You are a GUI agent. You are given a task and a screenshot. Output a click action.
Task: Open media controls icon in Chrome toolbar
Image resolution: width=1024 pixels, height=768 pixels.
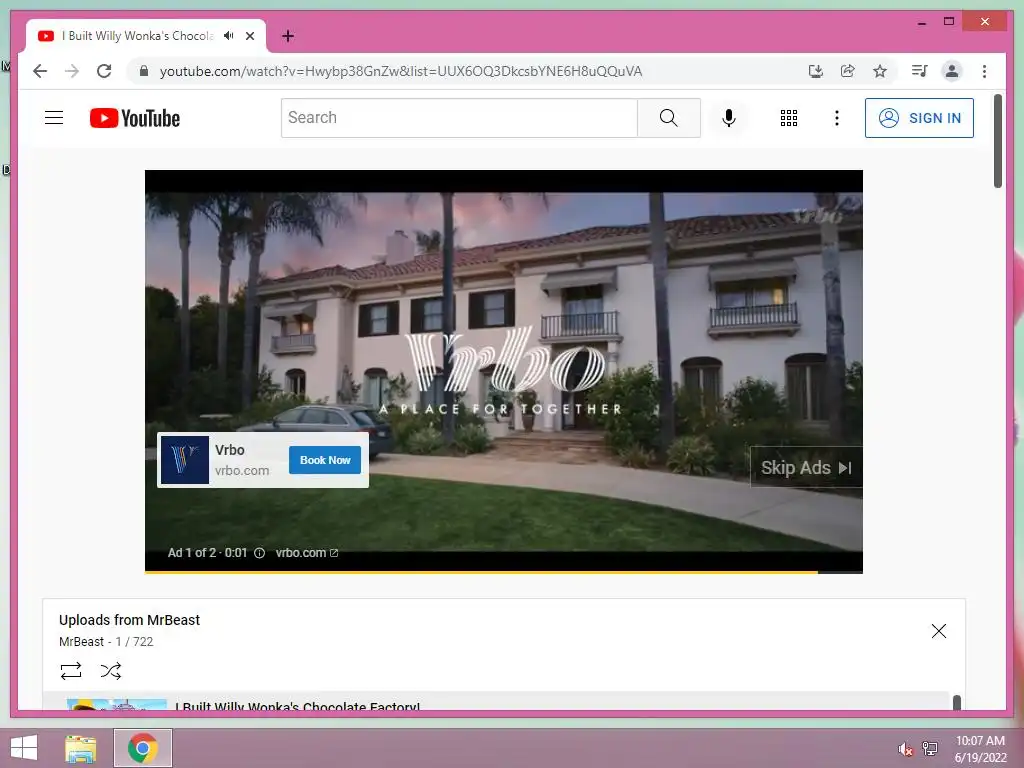[x=920, y=71]
